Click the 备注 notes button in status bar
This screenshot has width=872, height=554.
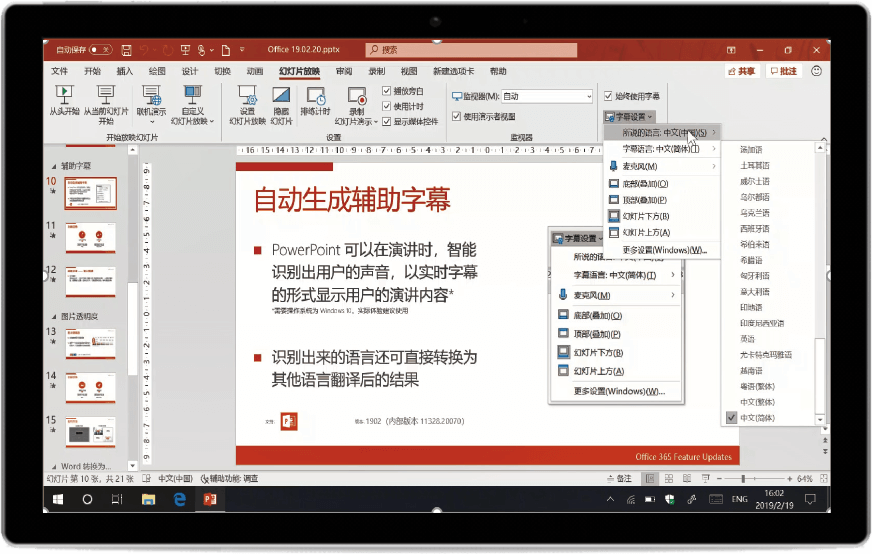620,478
